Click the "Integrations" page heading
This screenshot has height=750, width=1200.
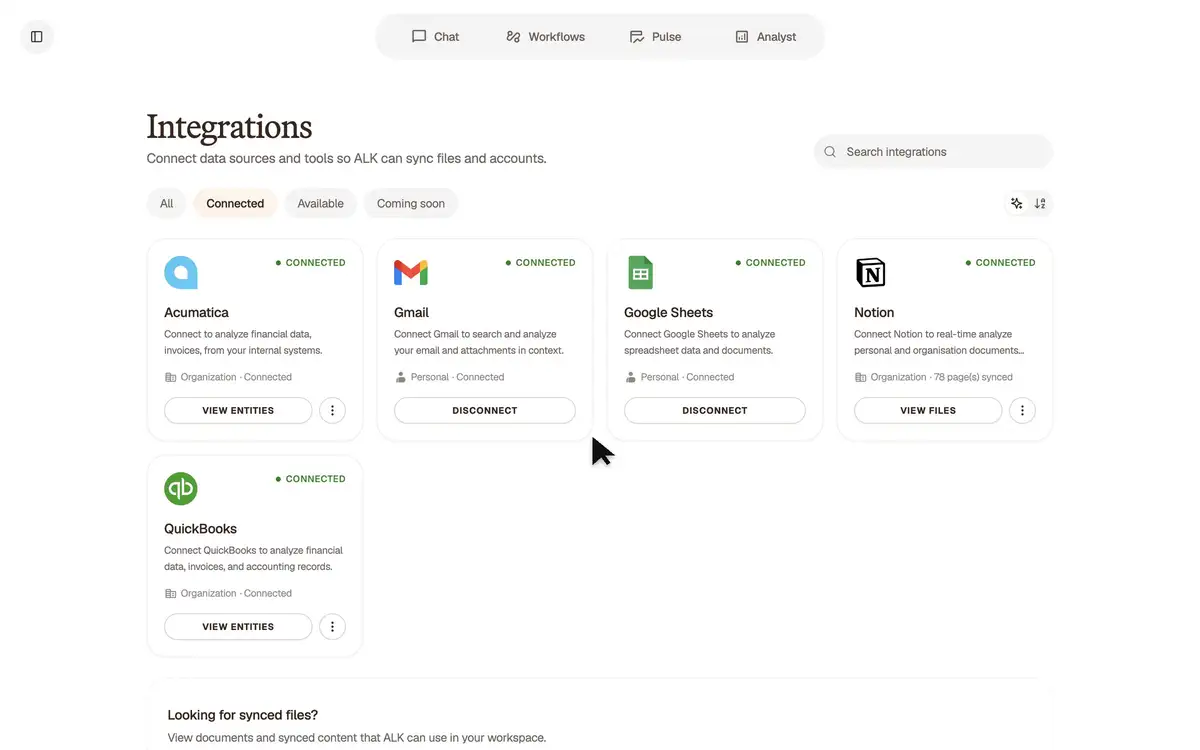229,127
